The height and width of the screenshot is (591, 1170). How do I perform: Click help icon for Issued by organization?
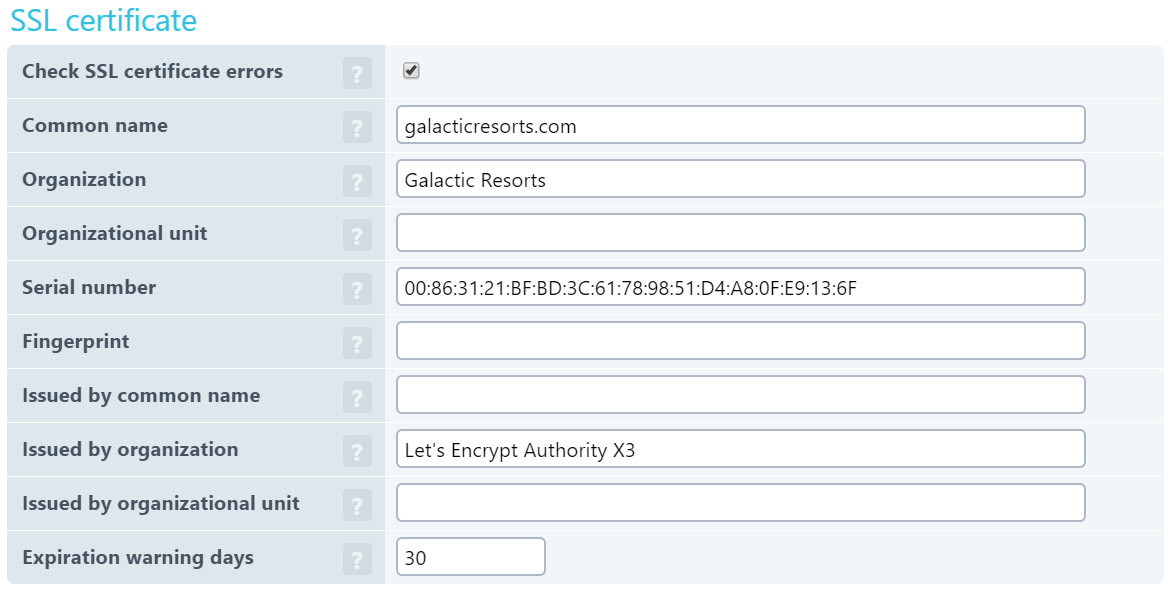point(357,451)
